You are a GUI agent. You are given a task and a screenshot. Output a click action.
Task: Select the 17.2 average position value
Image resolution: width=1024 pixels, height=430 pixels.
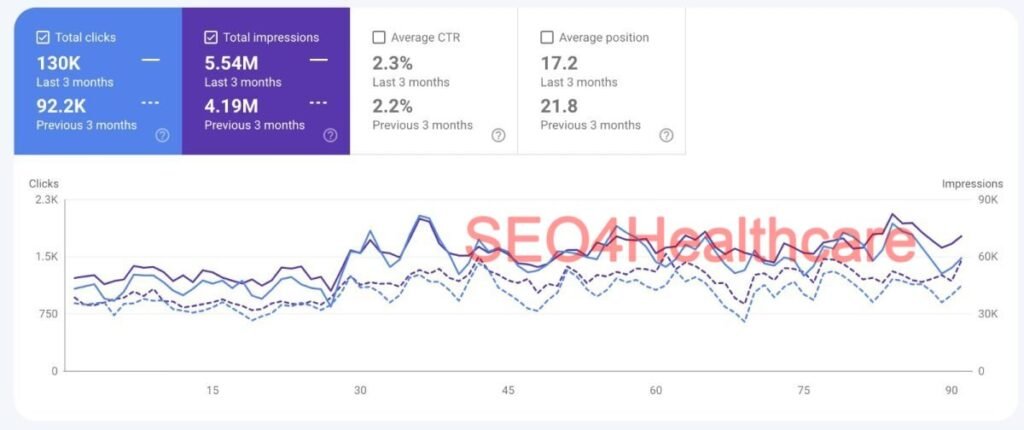(558, 62)
